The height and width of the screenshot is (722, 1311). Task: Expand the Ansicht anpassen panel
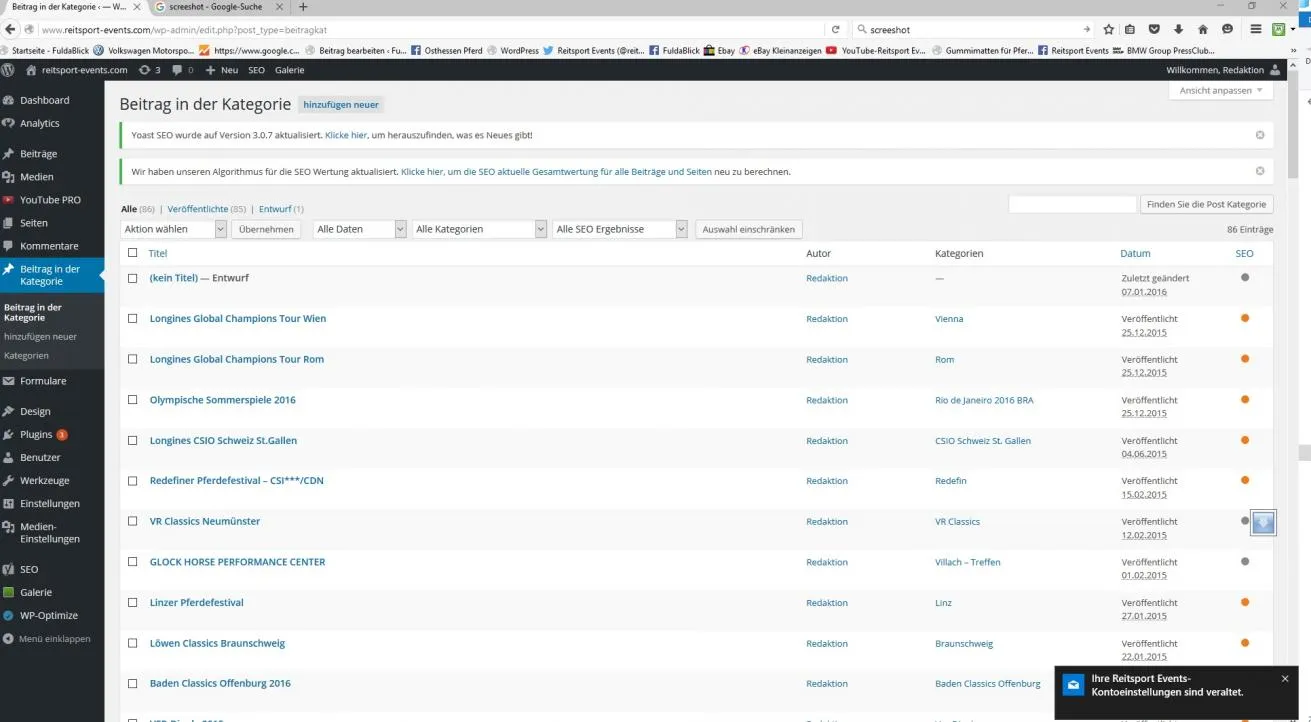pyautogui.click(x=1221, y=90)
